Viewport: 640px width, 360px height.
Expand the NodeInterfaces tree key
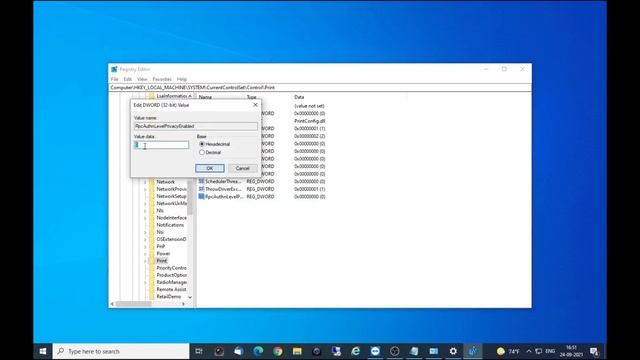pyautogui.click(x=145, y=218)
